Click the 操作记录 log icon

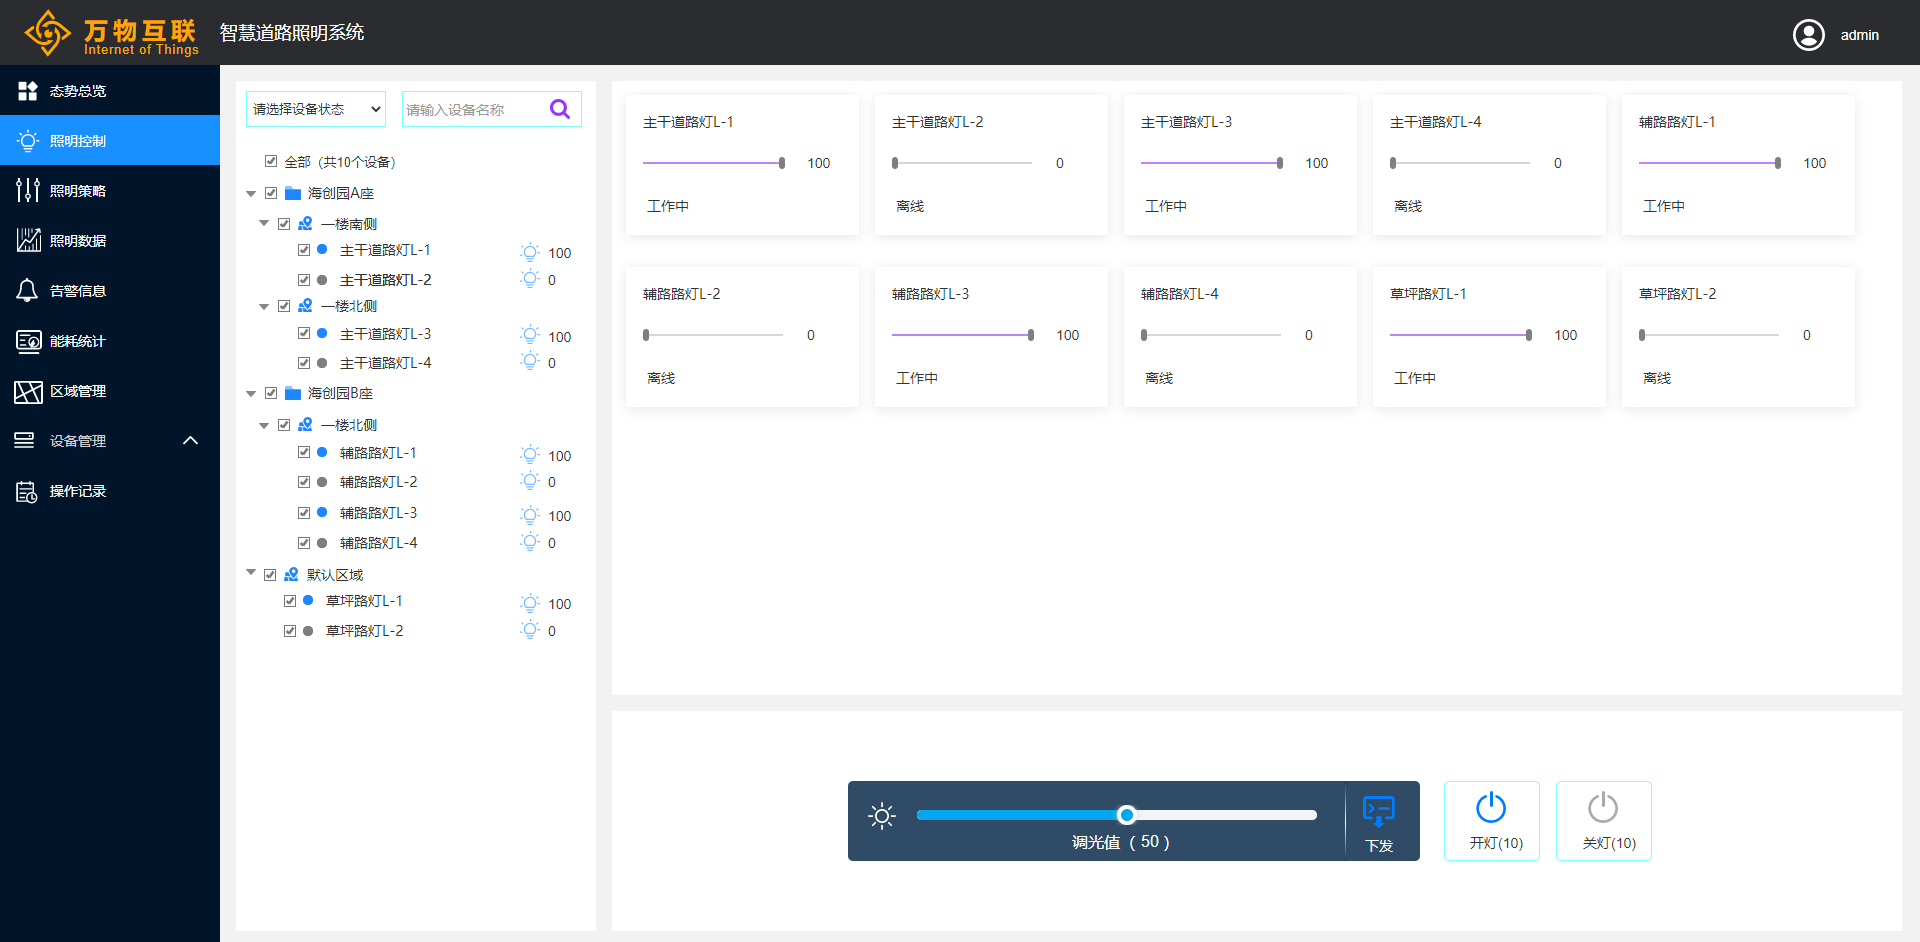[27, 491]
